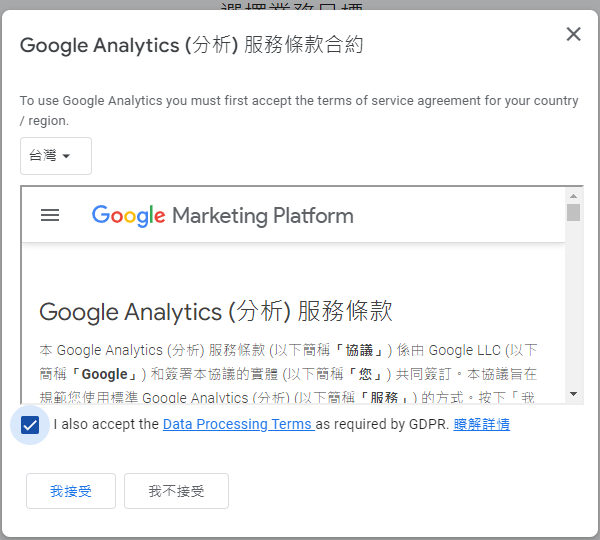The height and width of the screenshot is (540, 600).
Task: Open the hamburger menu in Marketing Platform header
Action: [50, 215]
